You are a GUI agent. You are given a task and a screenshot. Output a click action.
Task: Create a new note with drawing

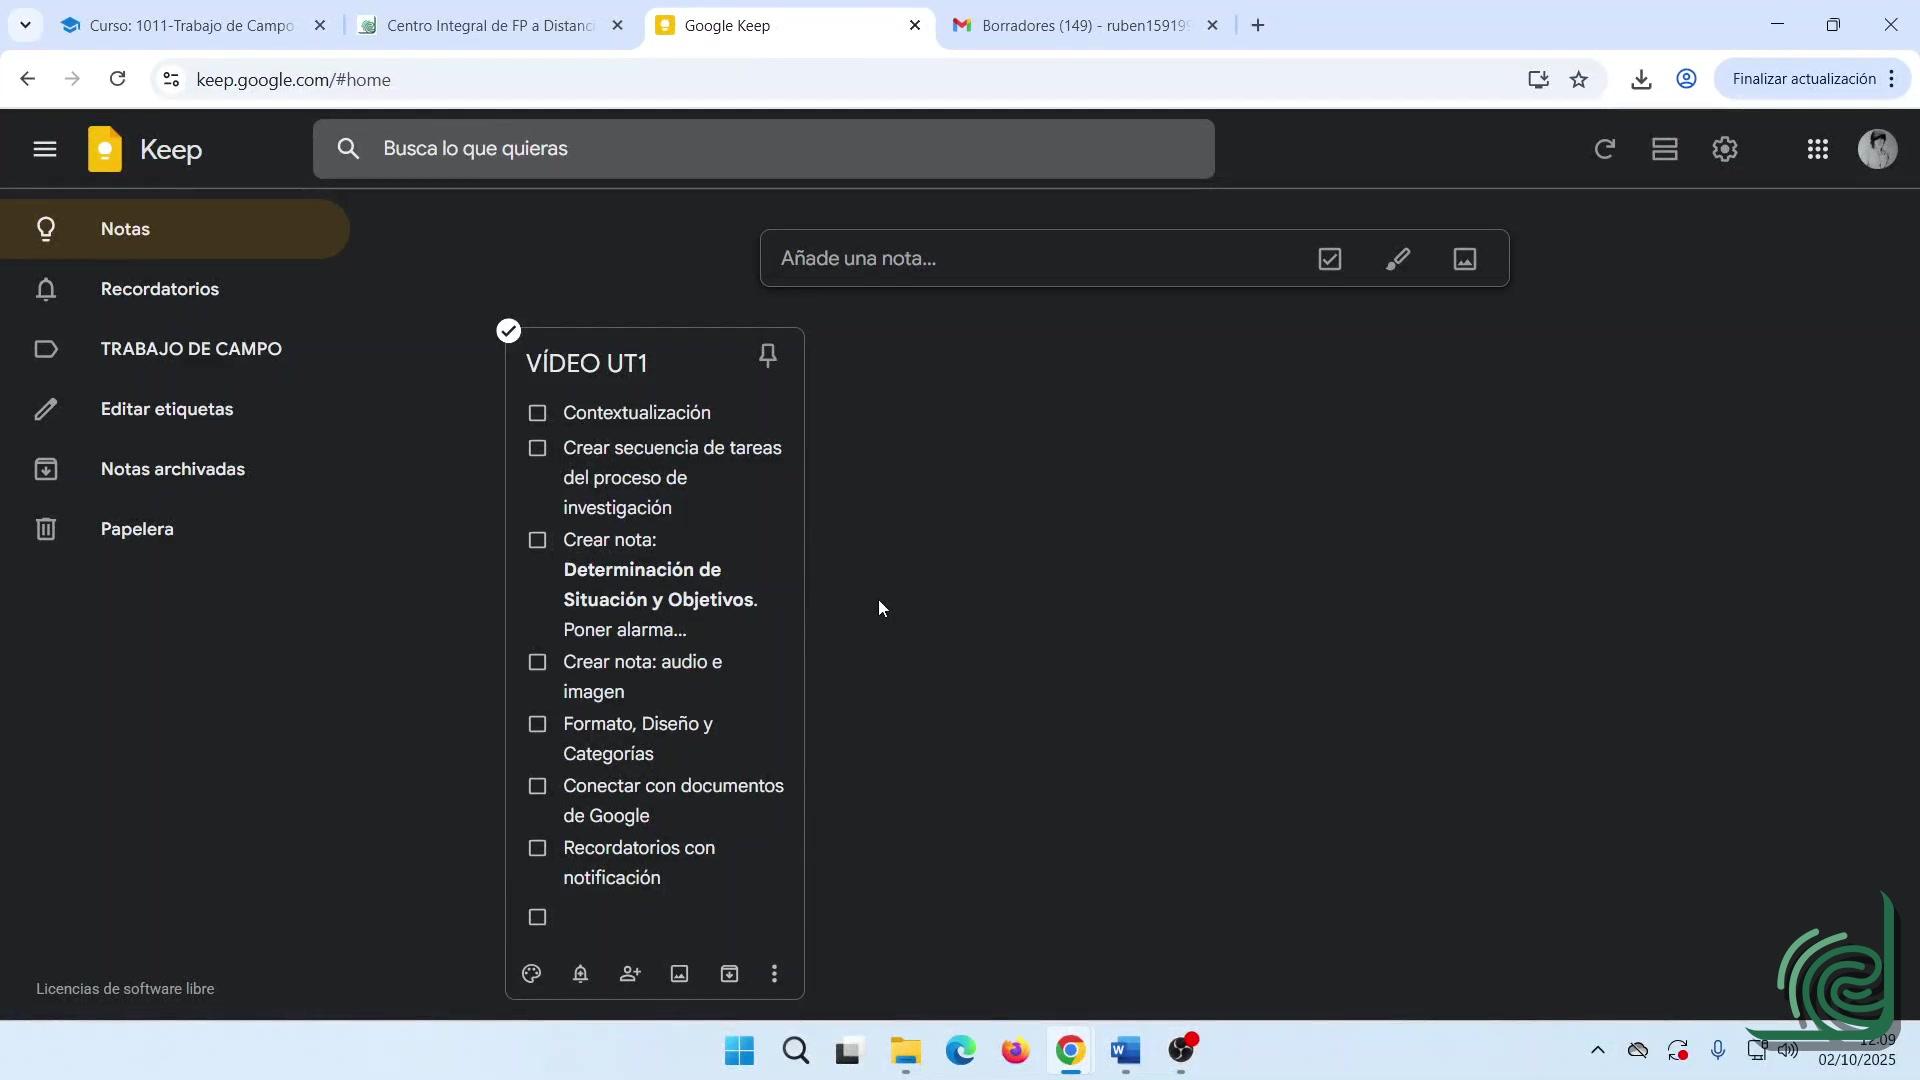(1397, 259)
